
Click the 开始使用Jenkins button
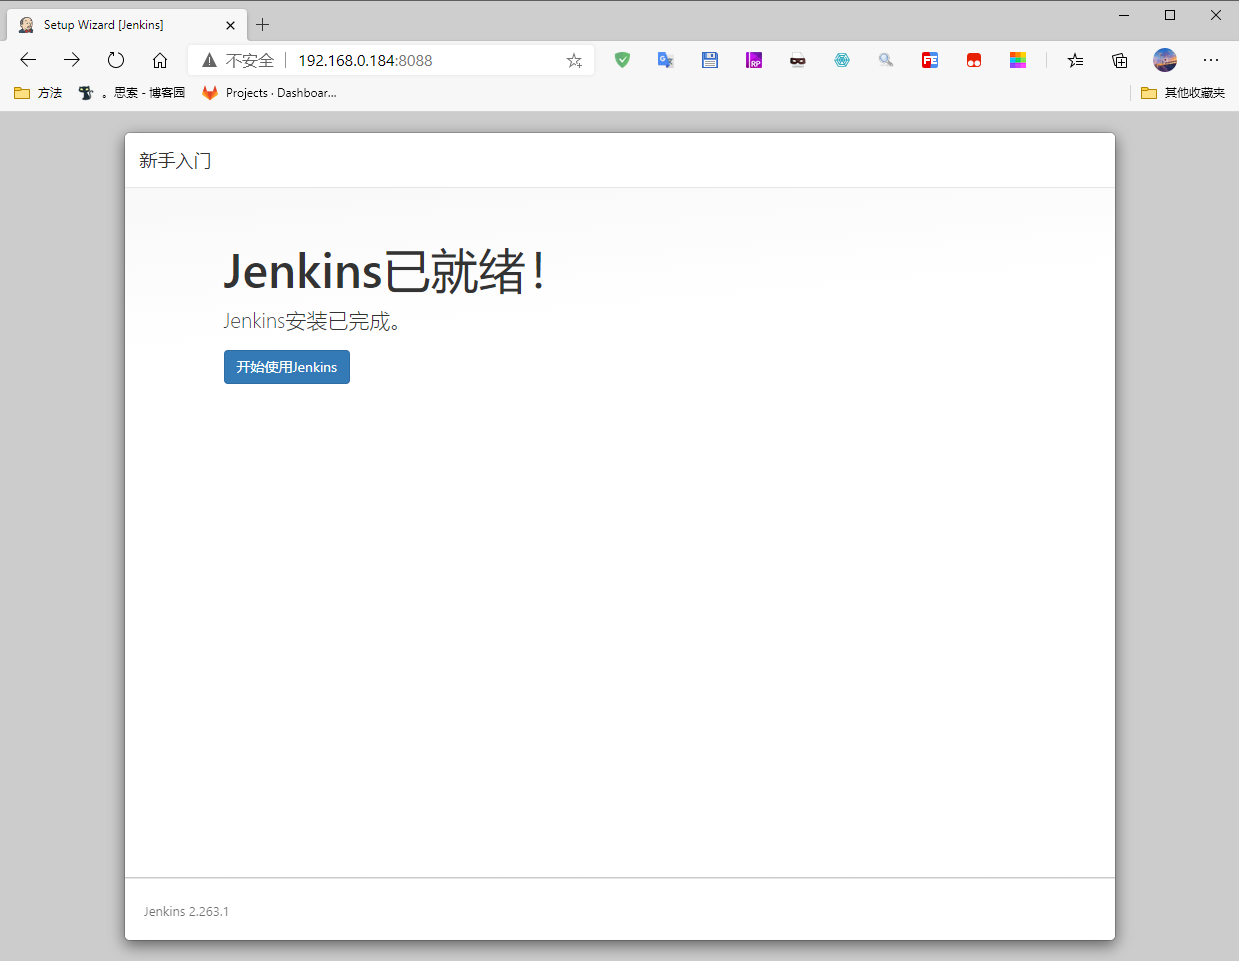pyautogui.click(x=287, y=367)
